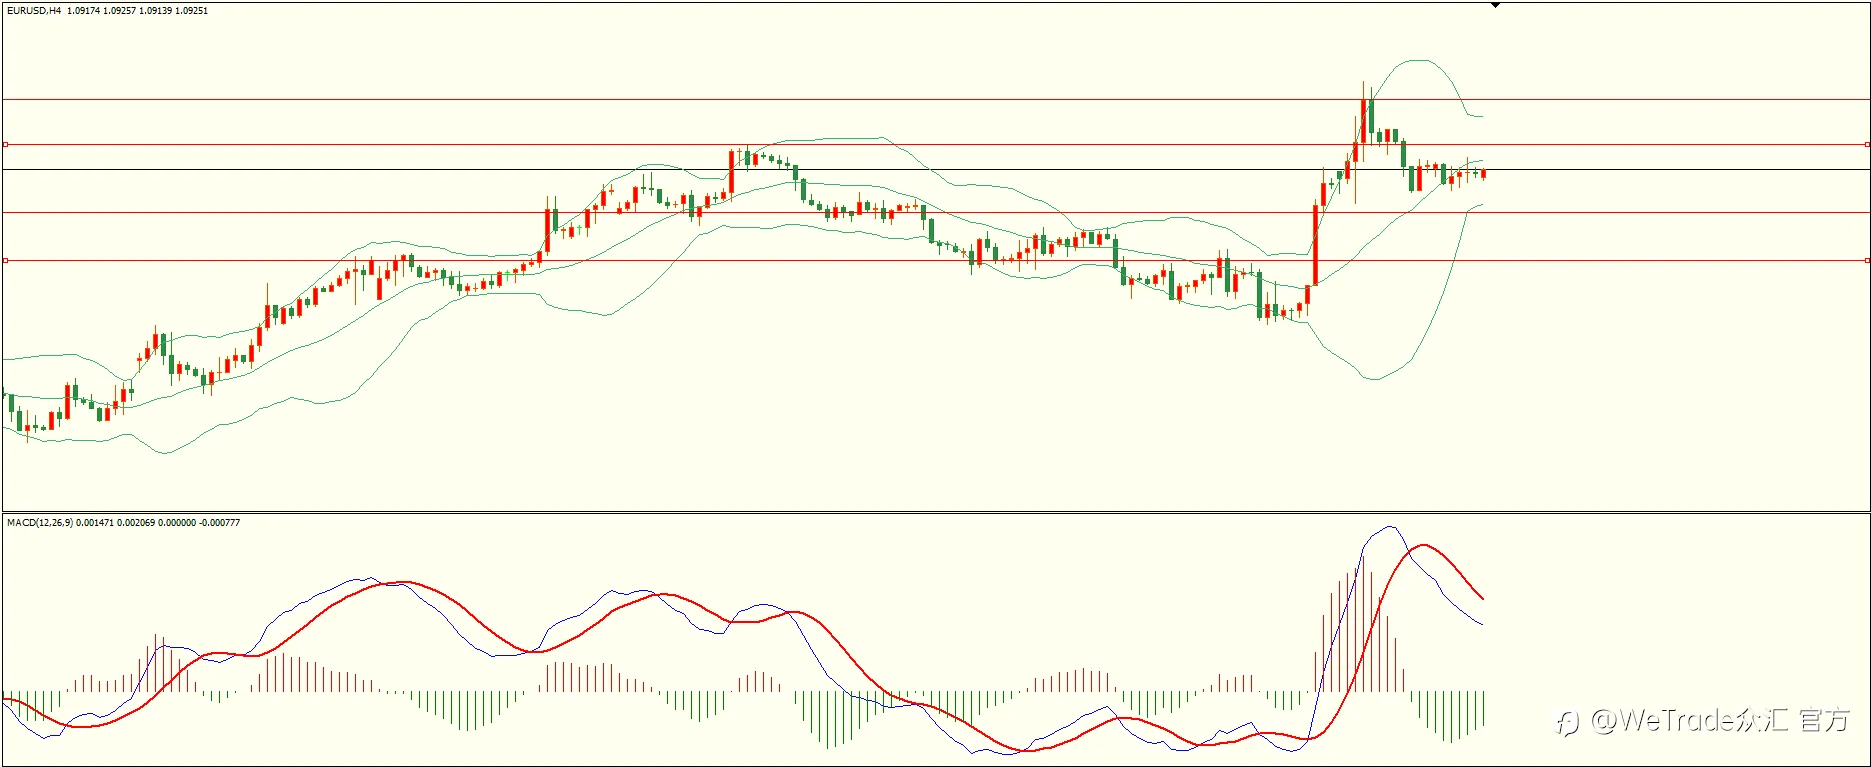Select the lowest red horizontal line

coord(935,260)
